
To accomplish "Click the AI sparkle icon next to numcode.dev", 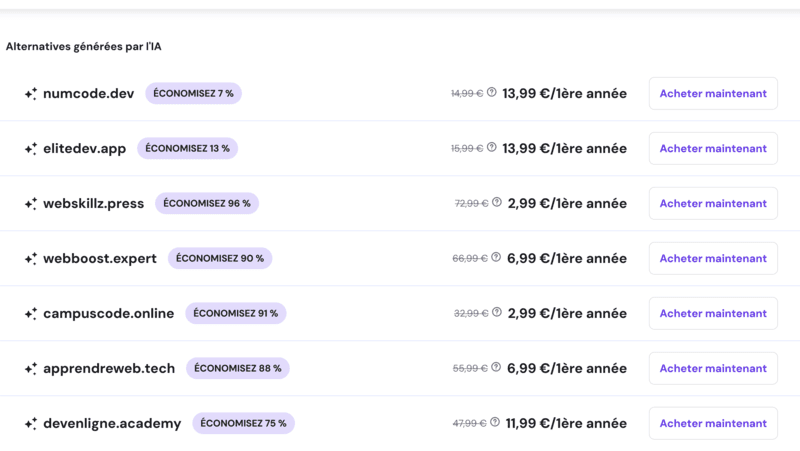I will (31, 94).
